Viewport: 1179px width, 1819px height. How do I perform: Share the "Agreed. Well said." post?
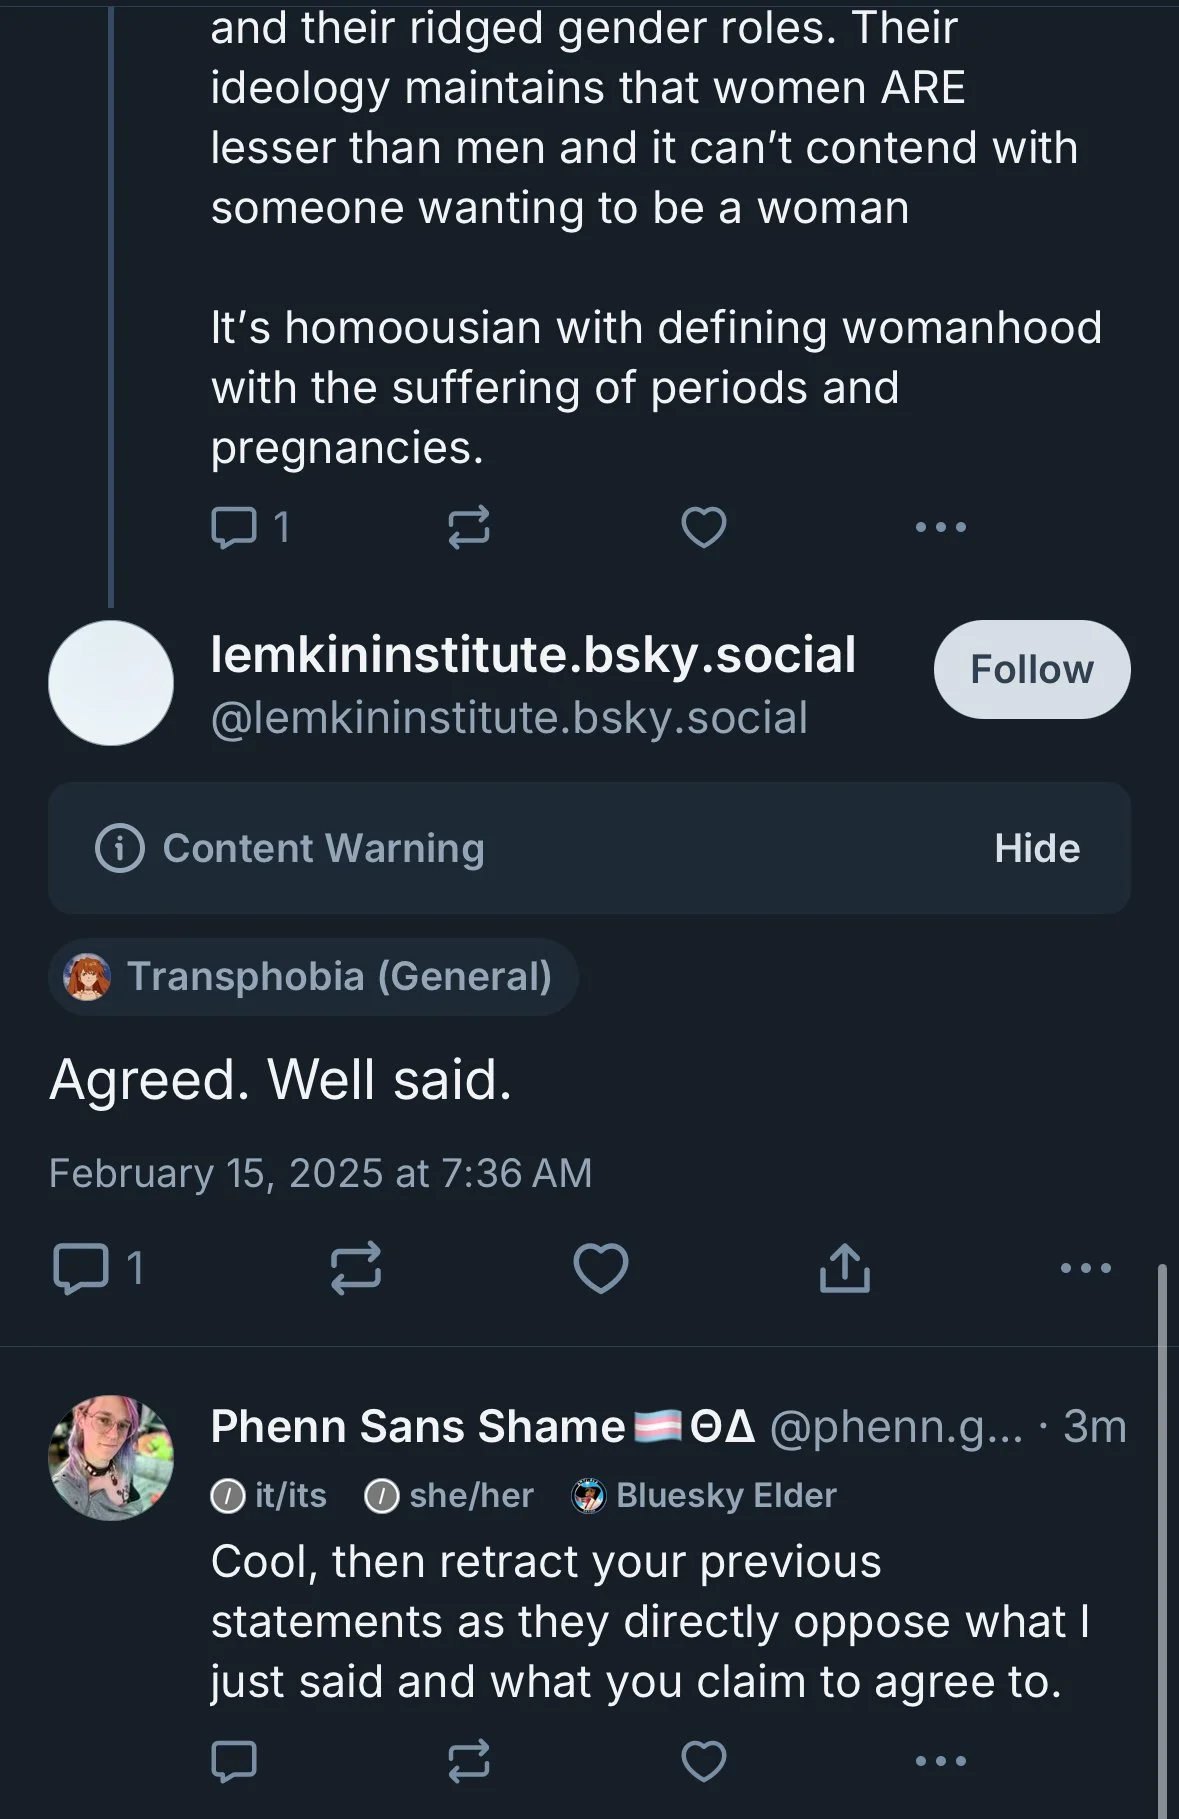click(x=845, y=1268)
